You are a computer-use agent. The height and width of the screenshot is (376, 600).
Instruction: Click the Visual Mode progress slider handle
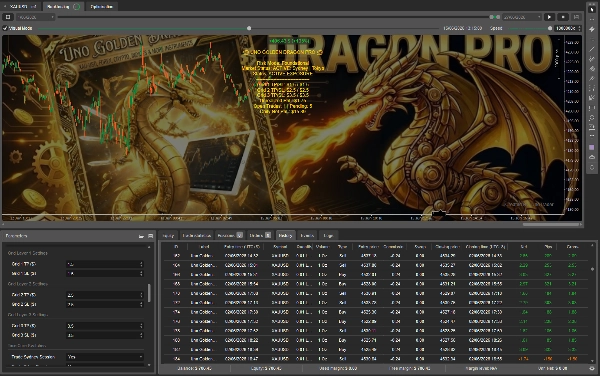pyautogui.click(x=249, y=28)
